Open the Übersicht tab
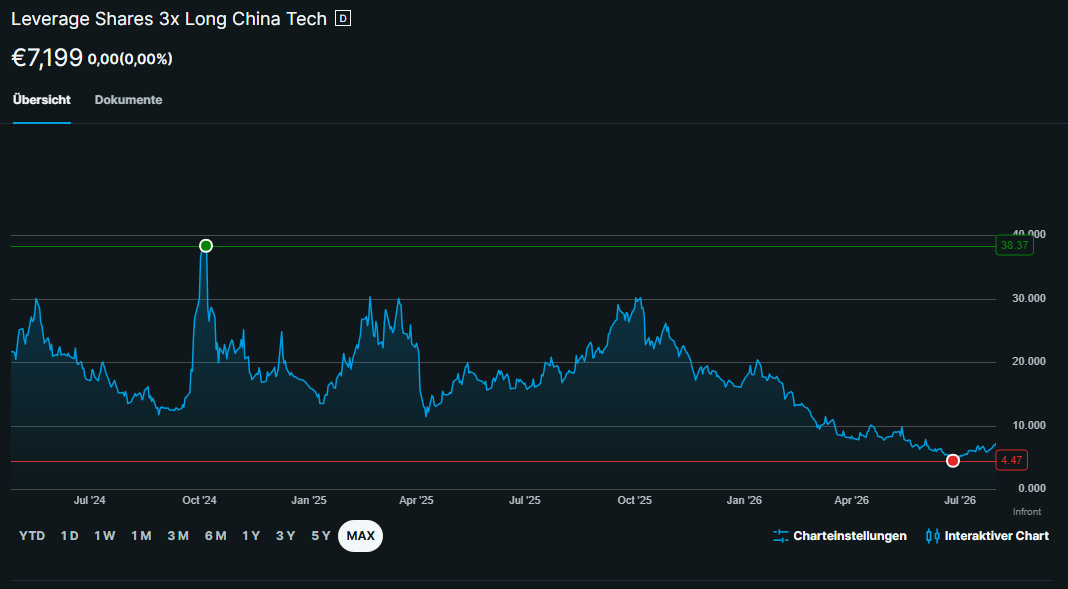This screenshot has width=1068, height=589. click(x=42, y=100)
